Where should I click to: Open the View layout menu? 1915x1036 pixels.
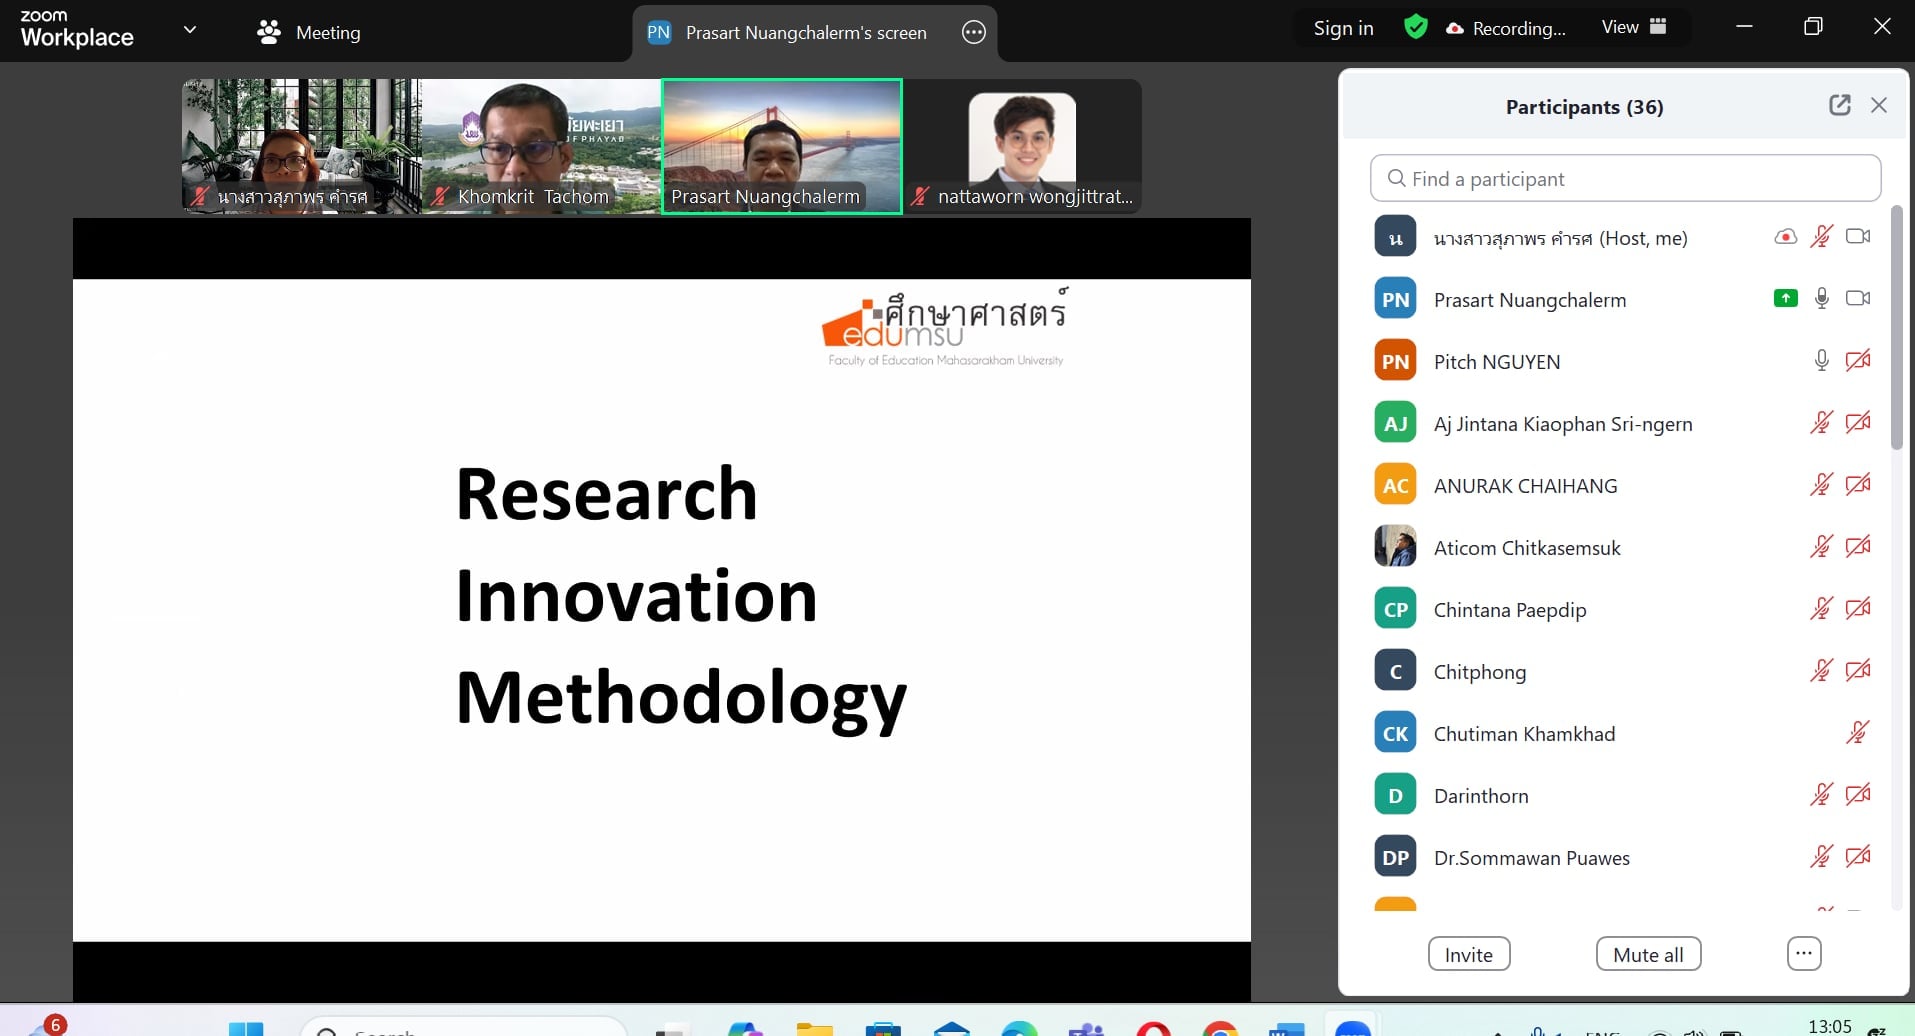coord(1633,27)
